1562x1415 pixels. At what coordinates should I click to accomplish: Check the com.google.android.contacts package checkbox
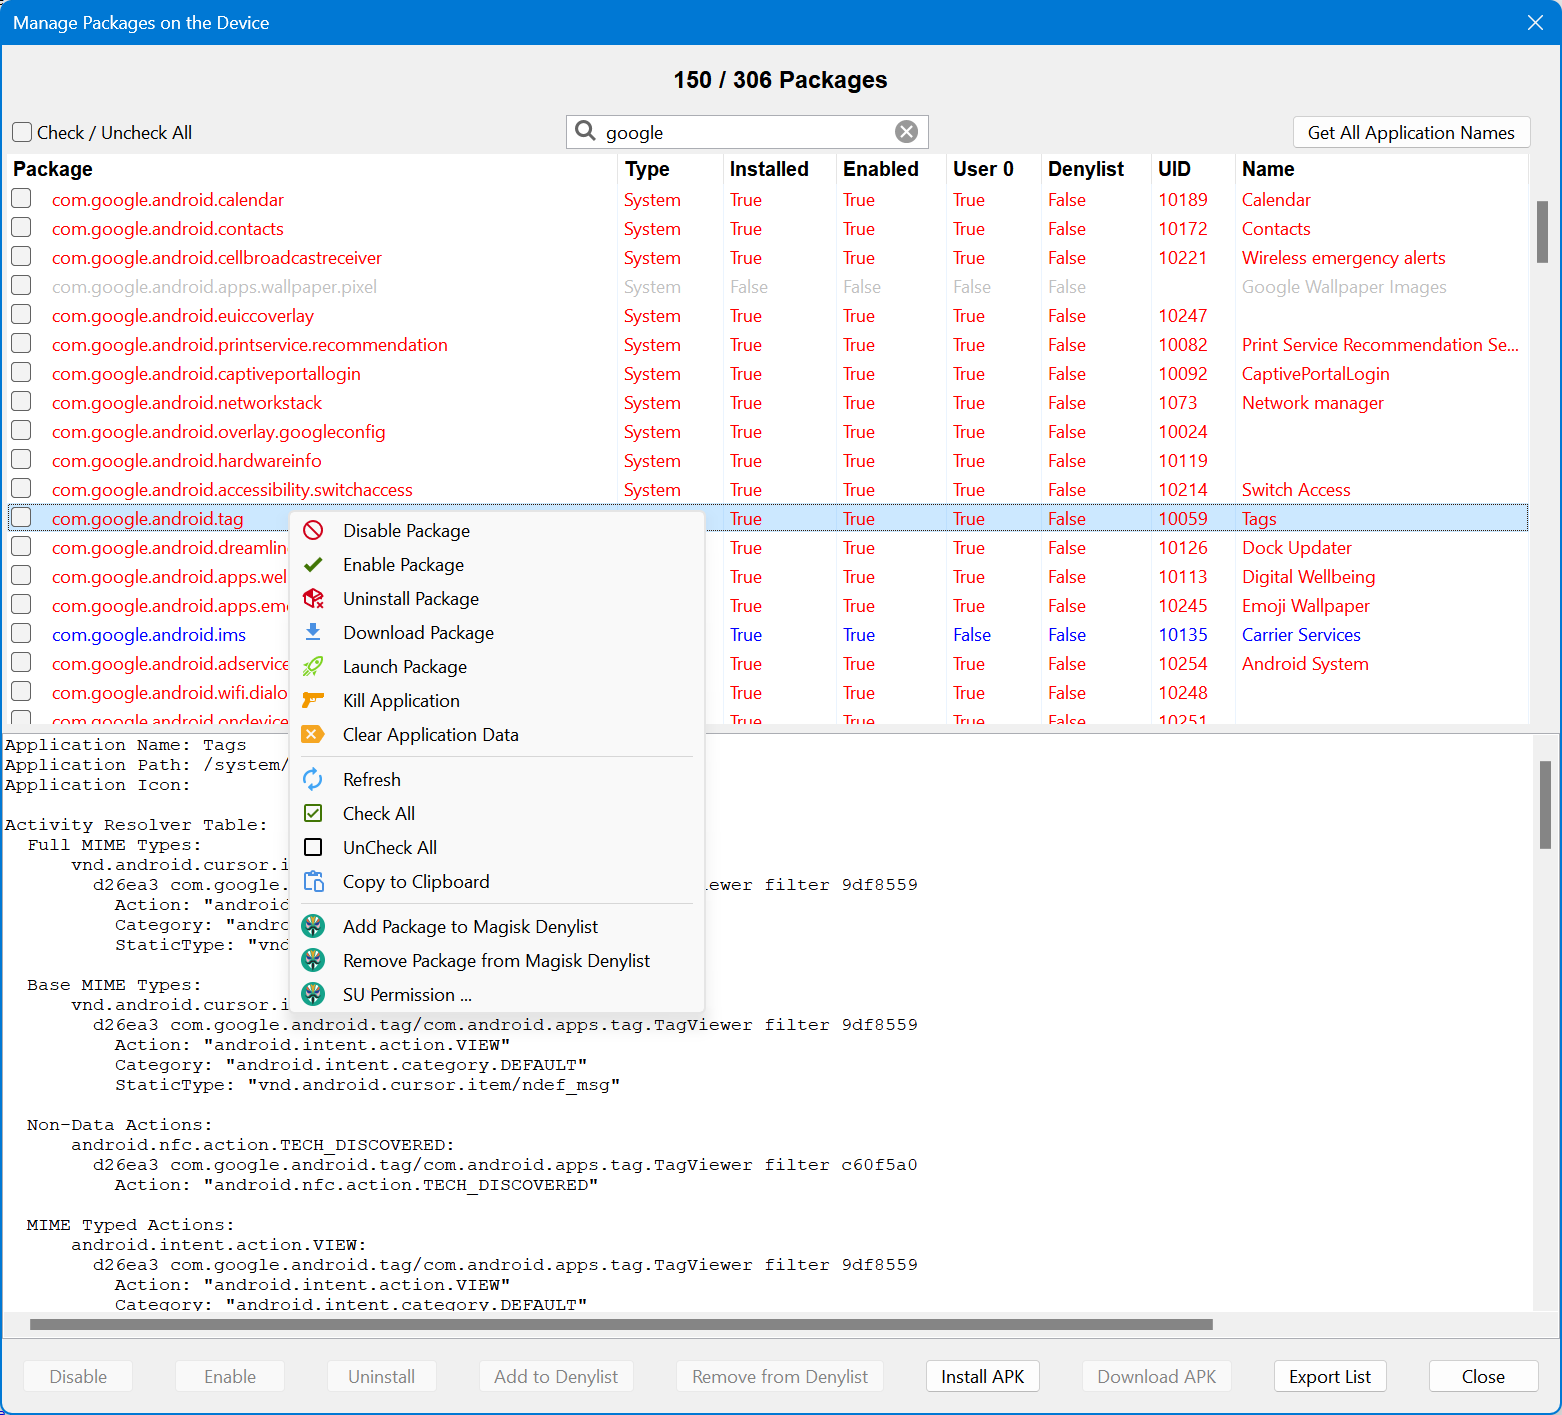[x=21, y=228]
